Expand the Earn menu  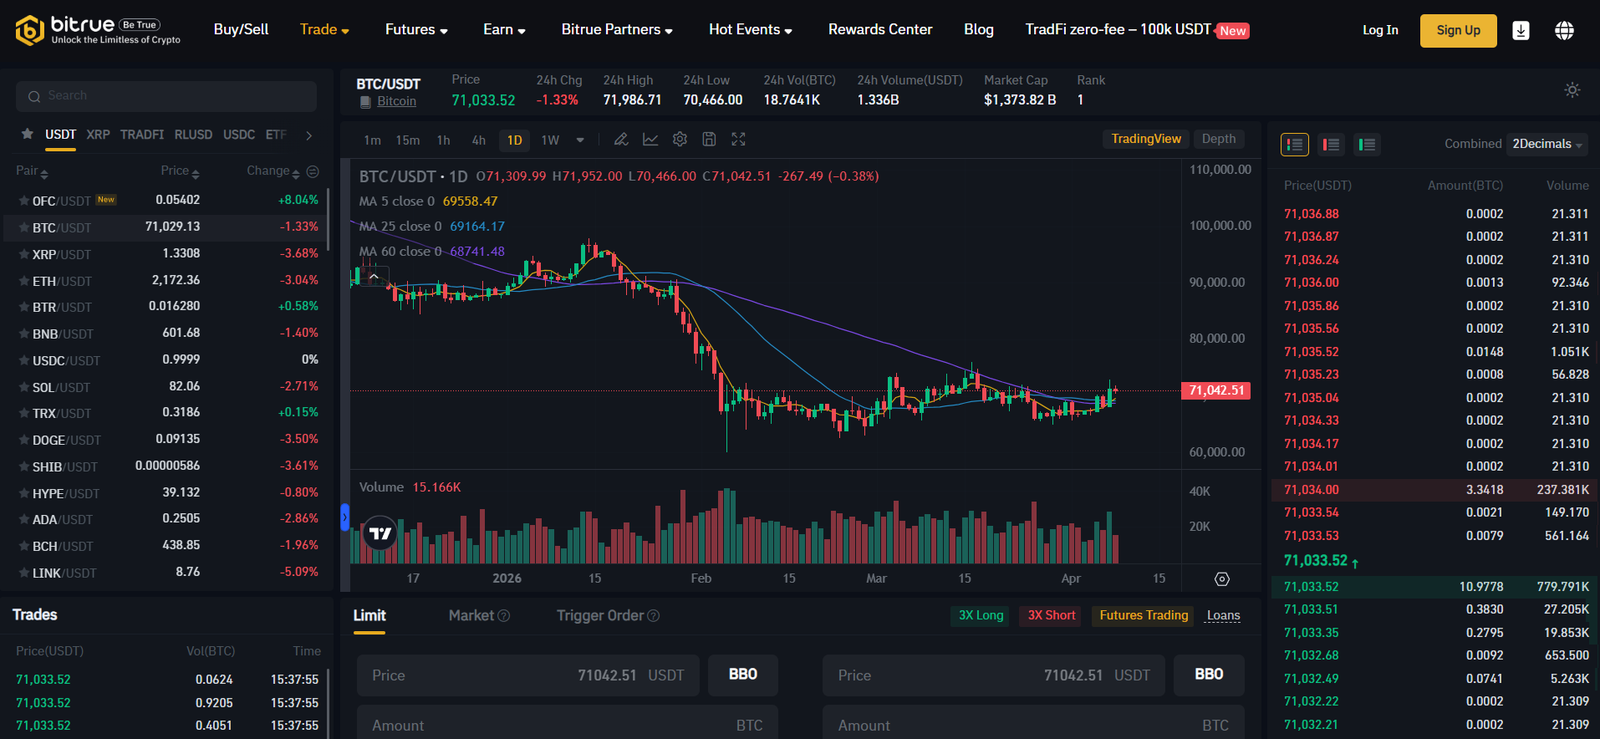504,30
